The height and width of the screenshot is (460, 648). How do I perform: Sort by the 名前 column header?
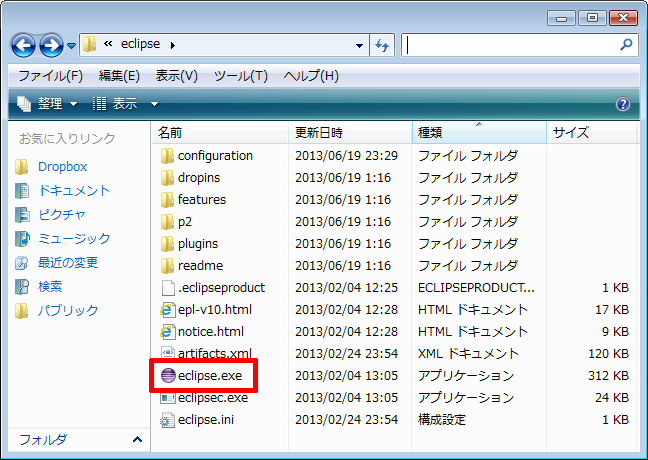[220, 133]
